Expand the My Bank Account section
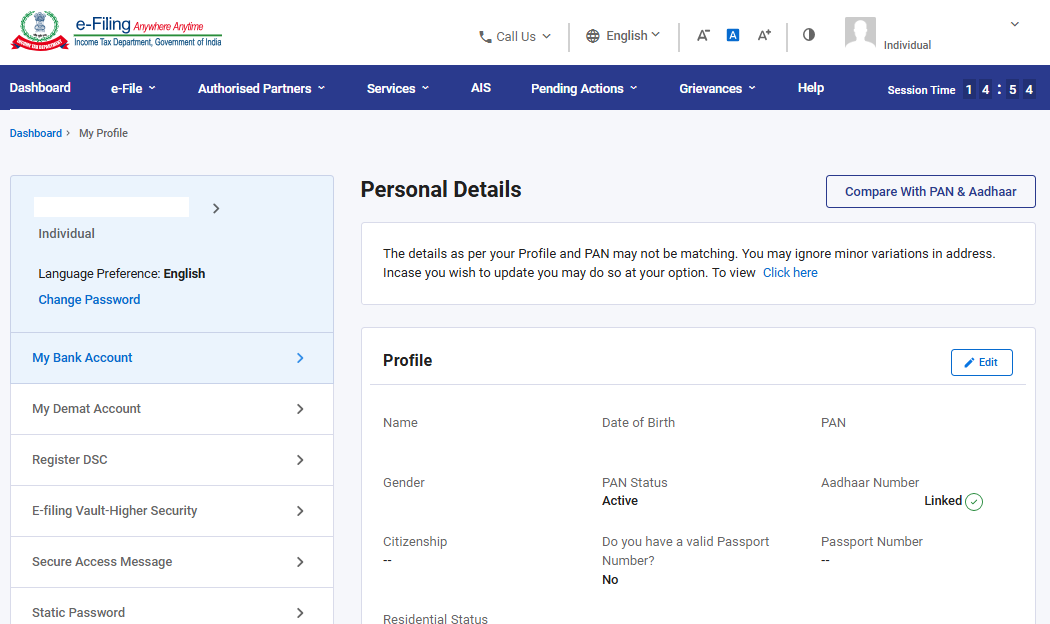Screen dimensions: 1050x624 coord(82,357)
